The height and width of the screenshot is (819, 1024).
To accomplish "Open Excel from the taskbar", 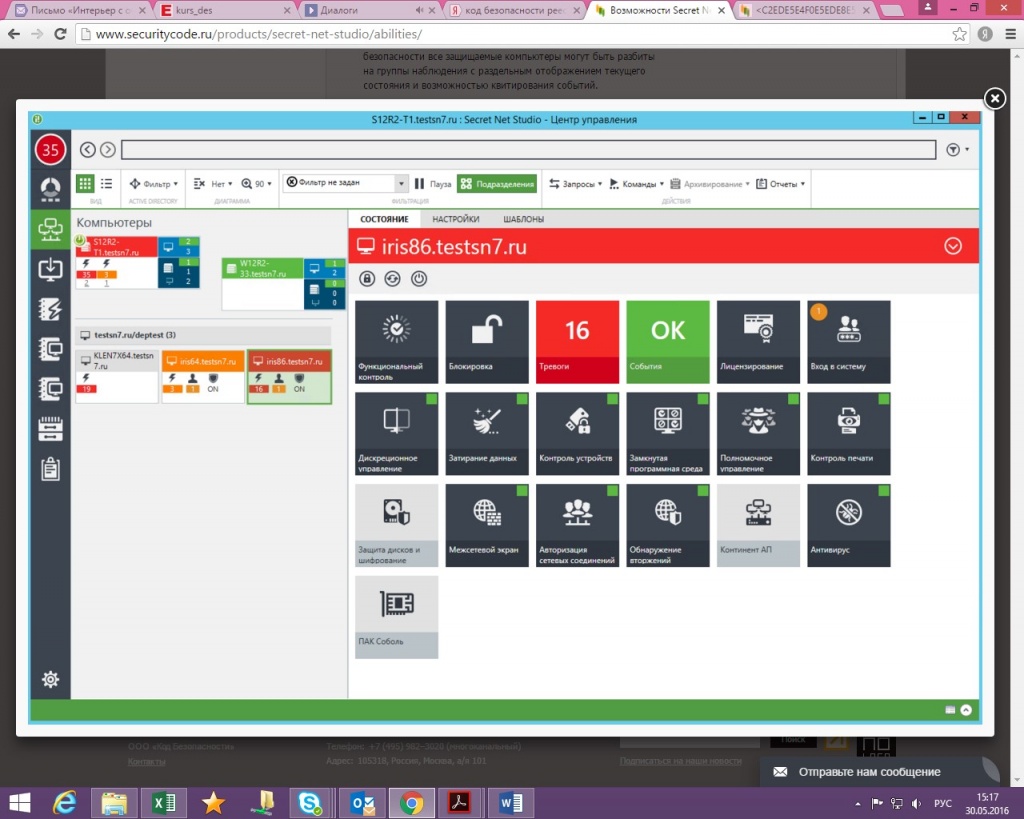I will pyautogui.click(x=164, y=803).
